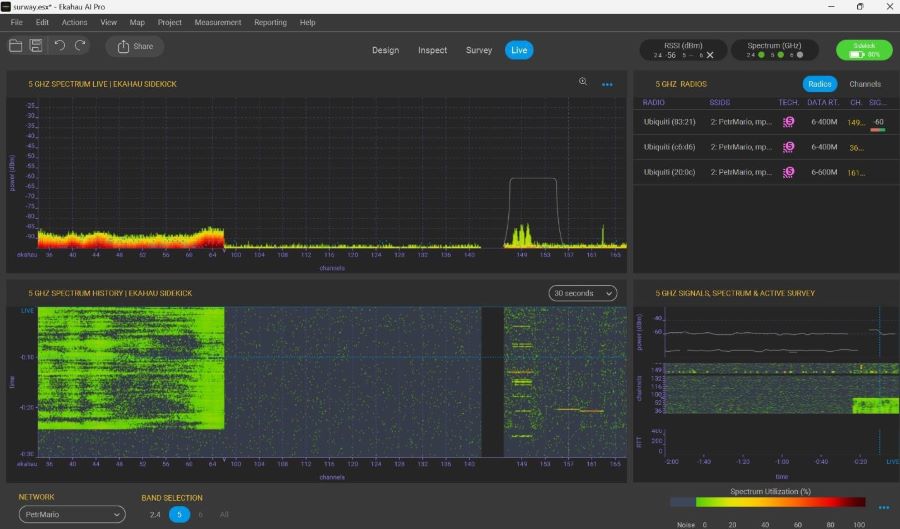Screen dimensions: 900x529
Task: Open the Map menu
Action: point(137,22)
